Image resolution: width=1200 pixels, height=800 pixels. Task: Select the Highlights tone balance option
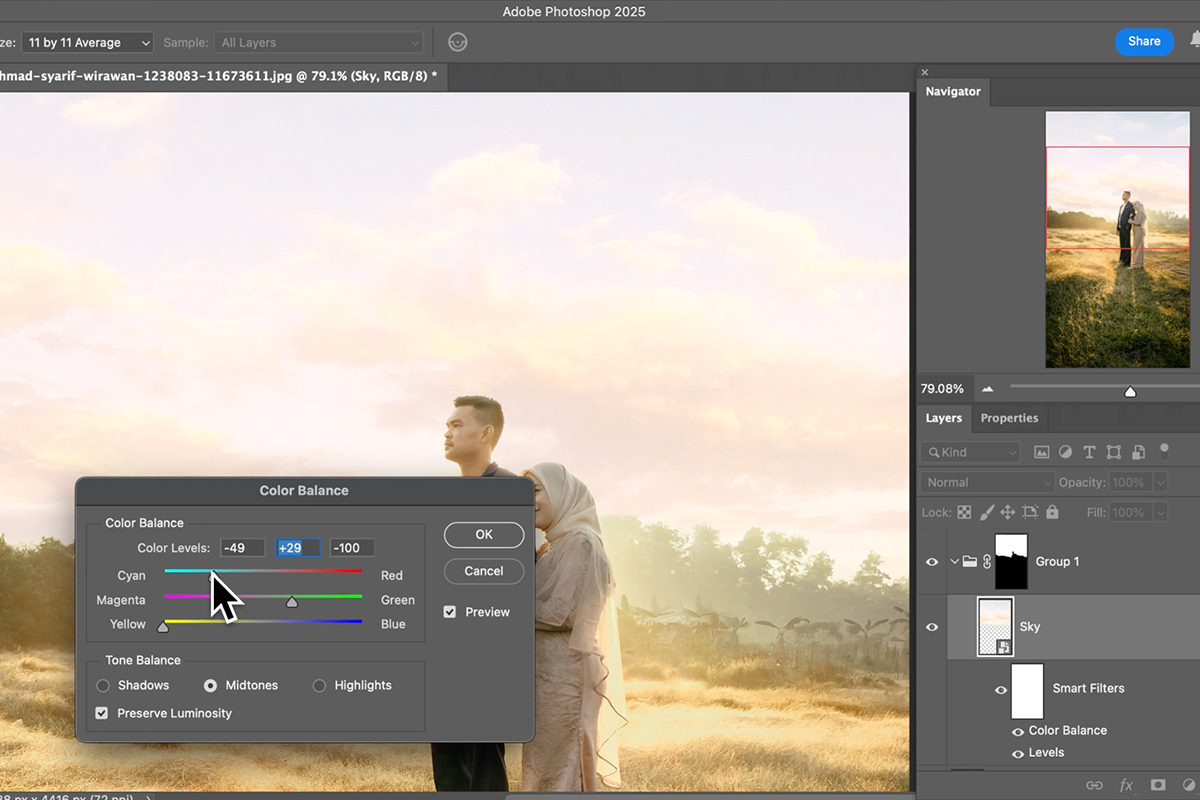coord(319,685)
